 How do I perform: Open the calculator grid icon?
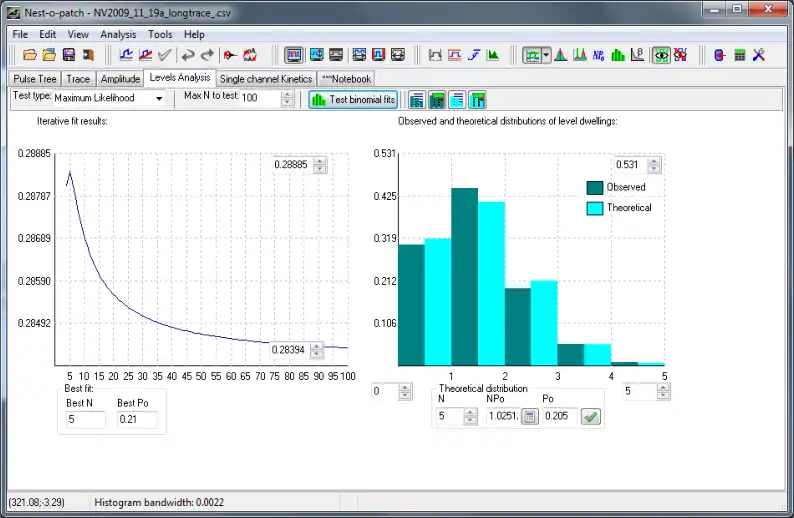(740, 55)
